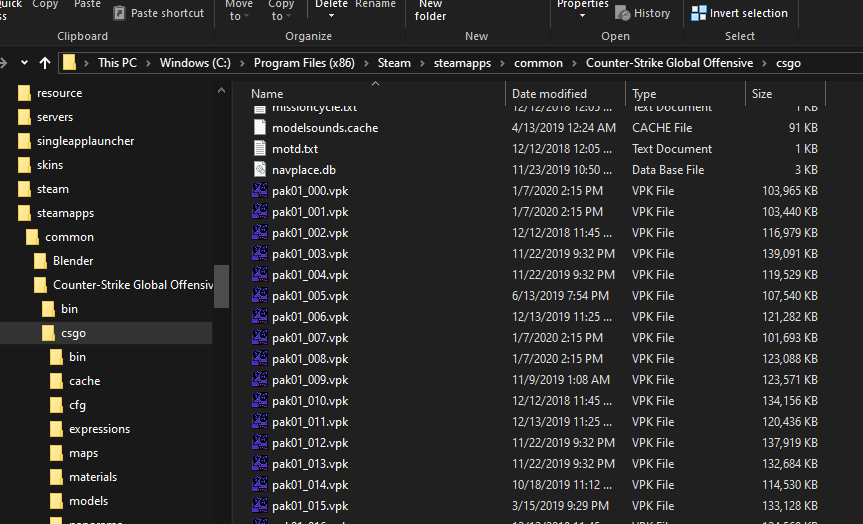Open the chevron after Counter-Strike Global Offensive breadcrumb
Image resolution: width=863 pixels, height=524 pixels.
764,63
